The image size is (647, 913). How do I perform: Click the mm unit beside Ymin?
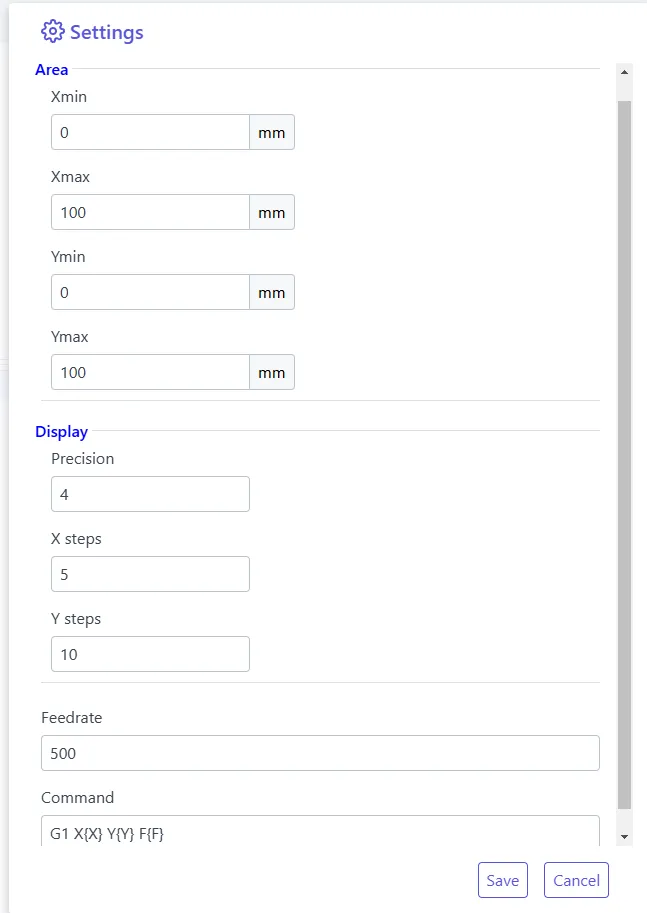pos(272,292)
